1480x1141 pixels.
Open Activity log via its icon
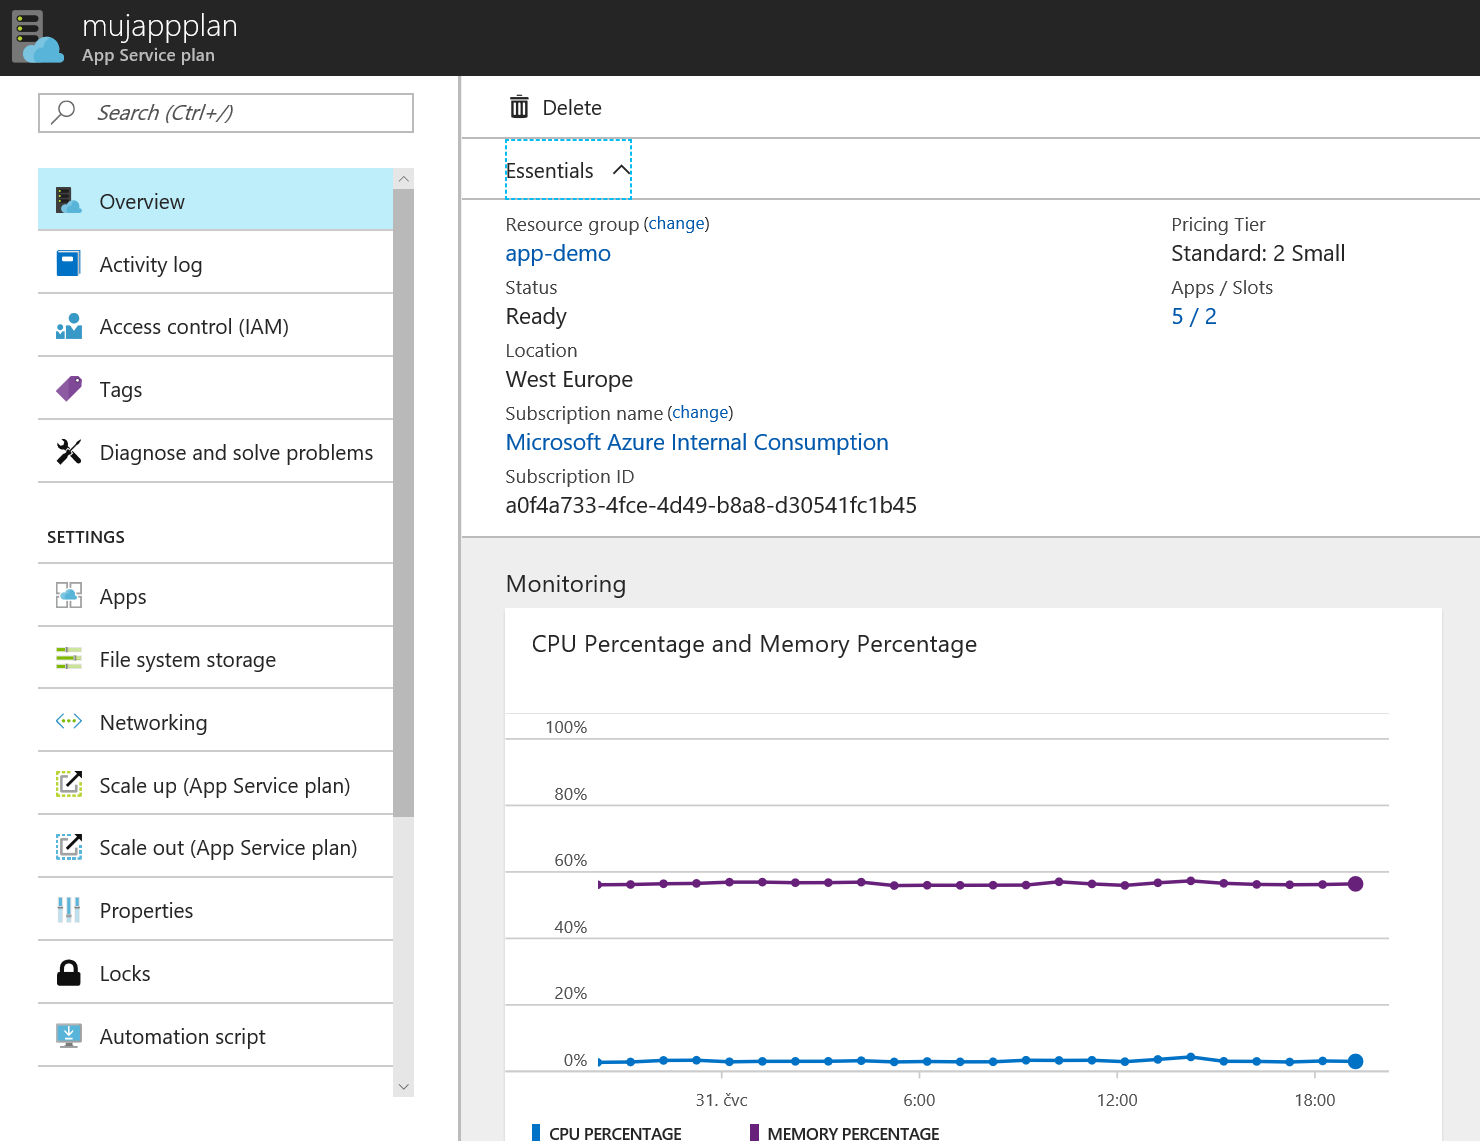point(68,263)
